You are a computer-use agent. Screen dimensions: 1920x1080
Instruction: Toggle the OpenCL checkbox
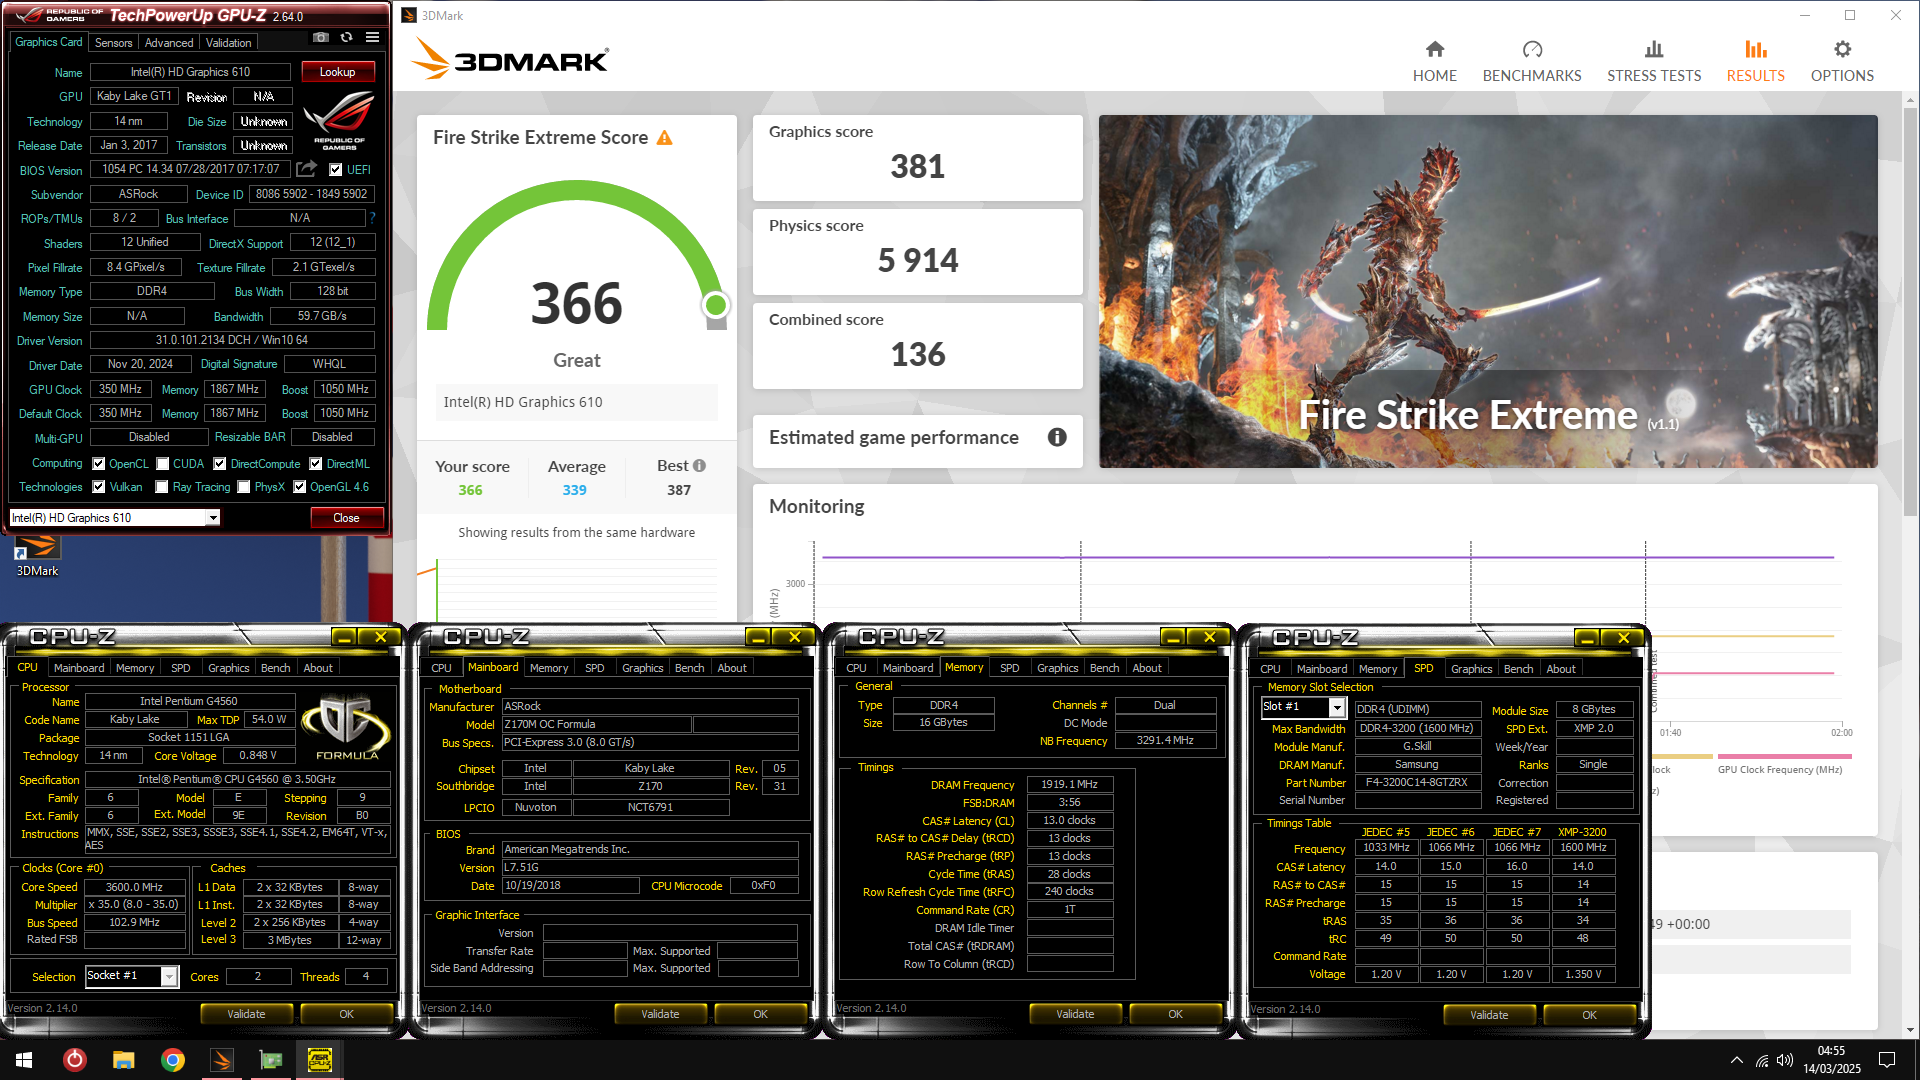[99, 464]
